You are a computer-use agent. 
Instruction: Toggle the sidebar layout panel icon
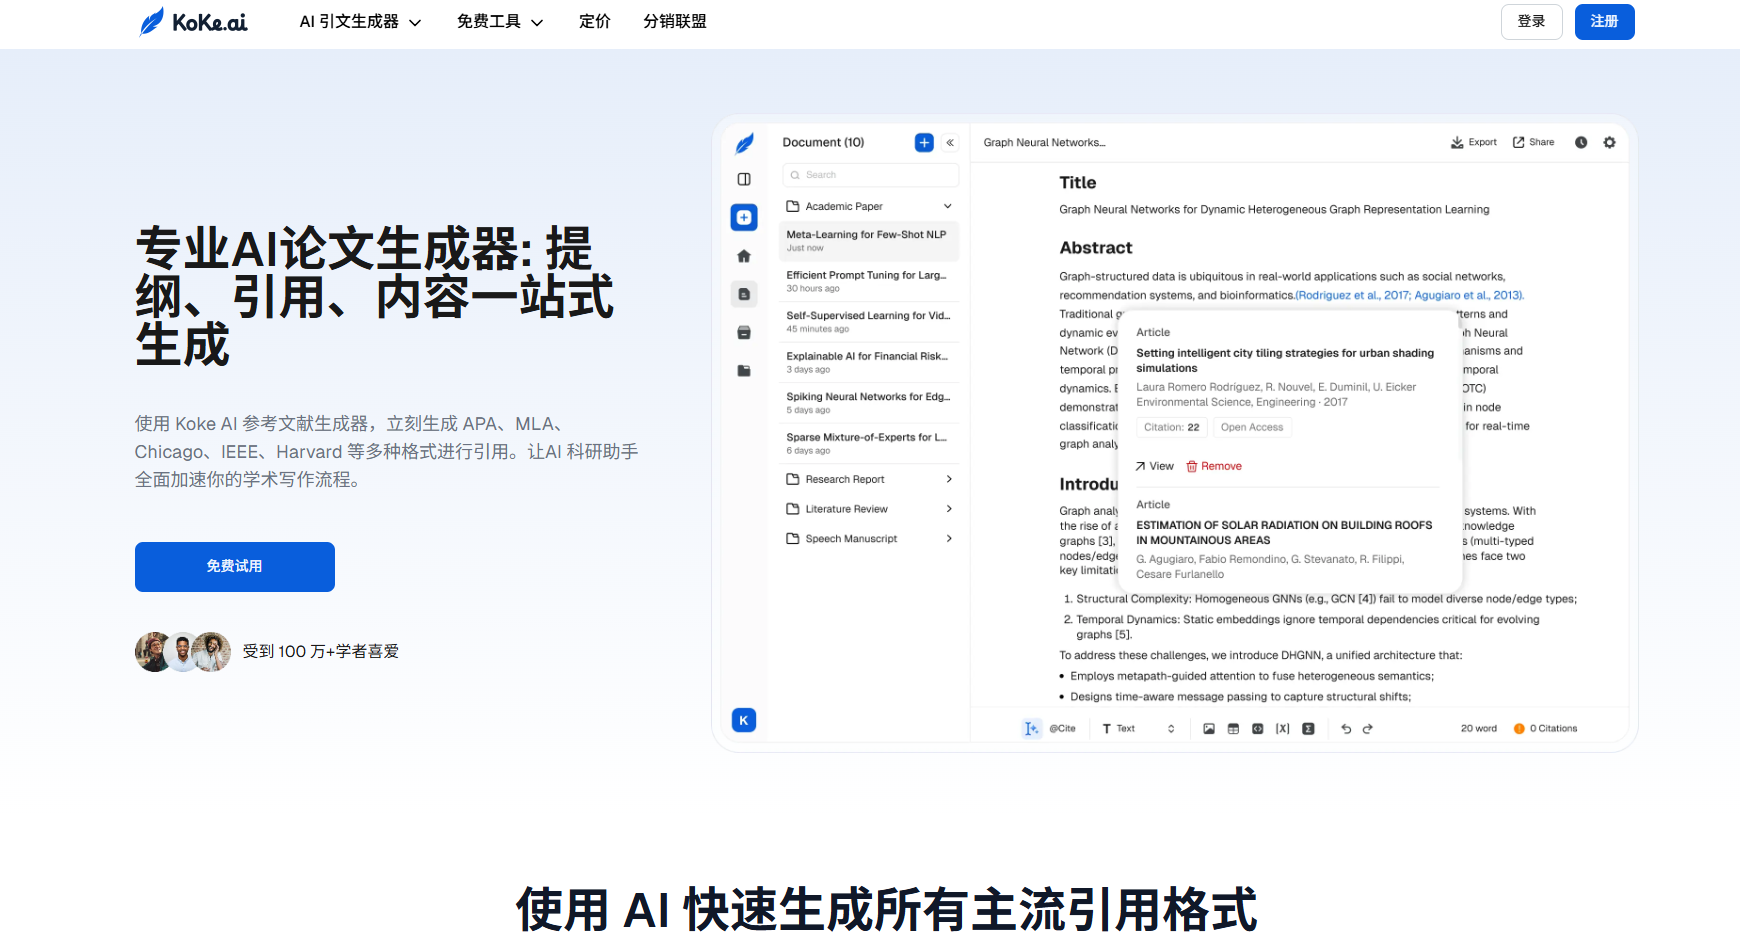[x=744, y=179]
